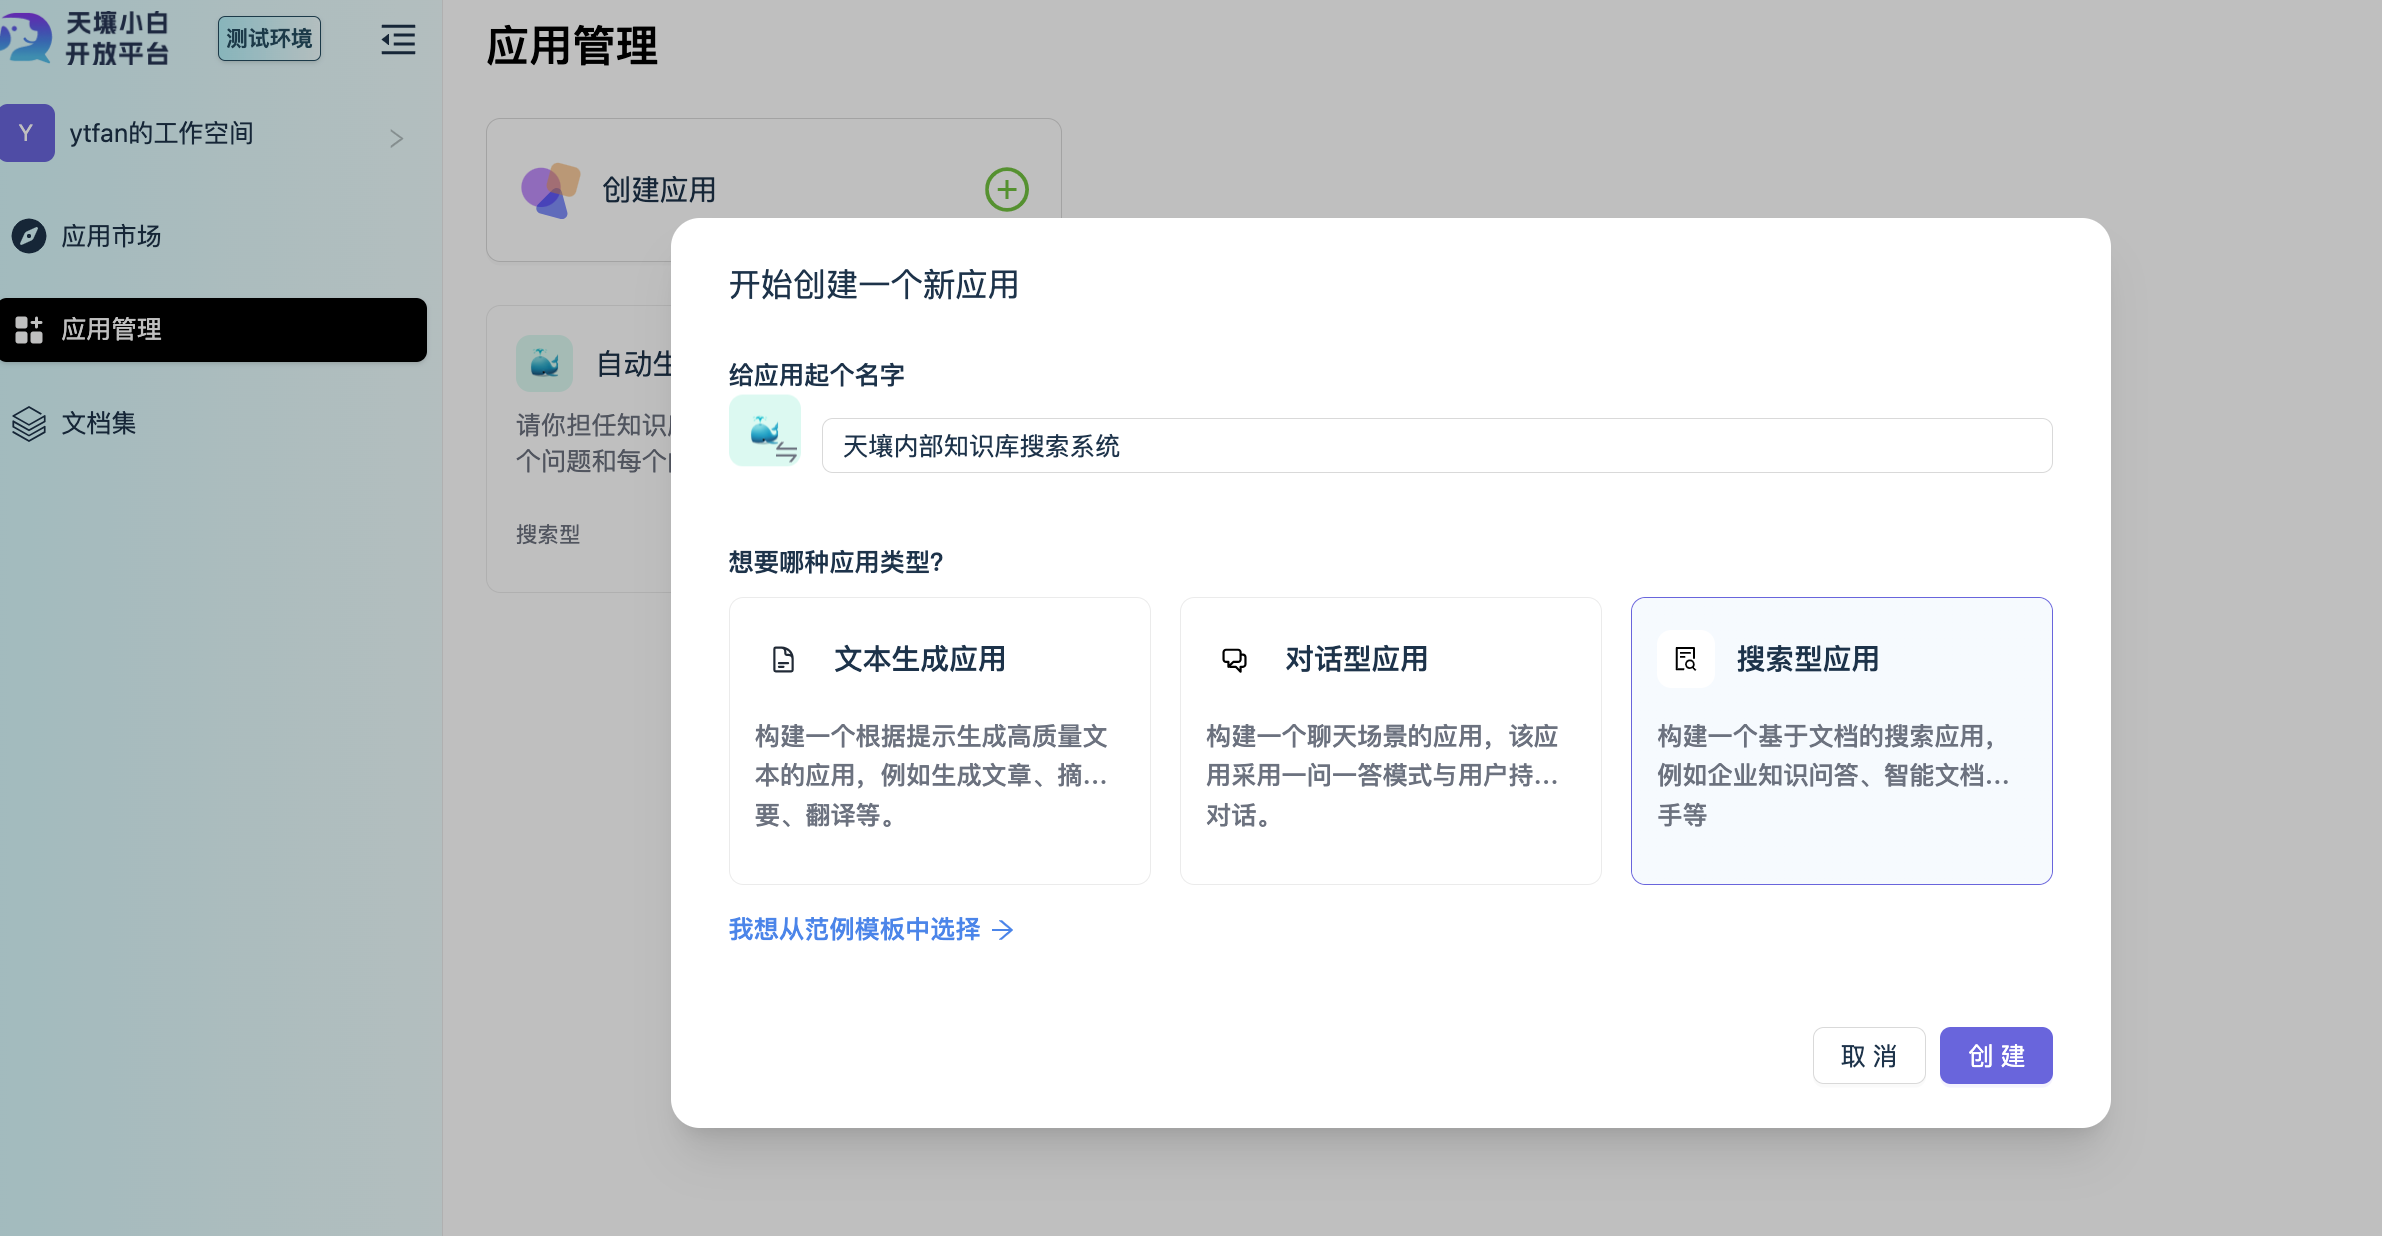
Task: Select the 搜索型应用 type card
Action: (x=1842, y=741)
